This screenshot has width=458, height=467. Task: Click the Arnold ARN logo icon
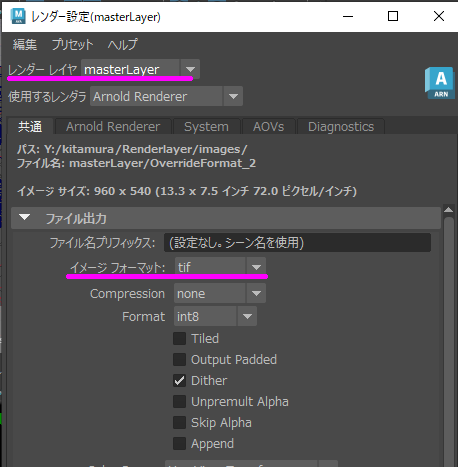(440, 83)
